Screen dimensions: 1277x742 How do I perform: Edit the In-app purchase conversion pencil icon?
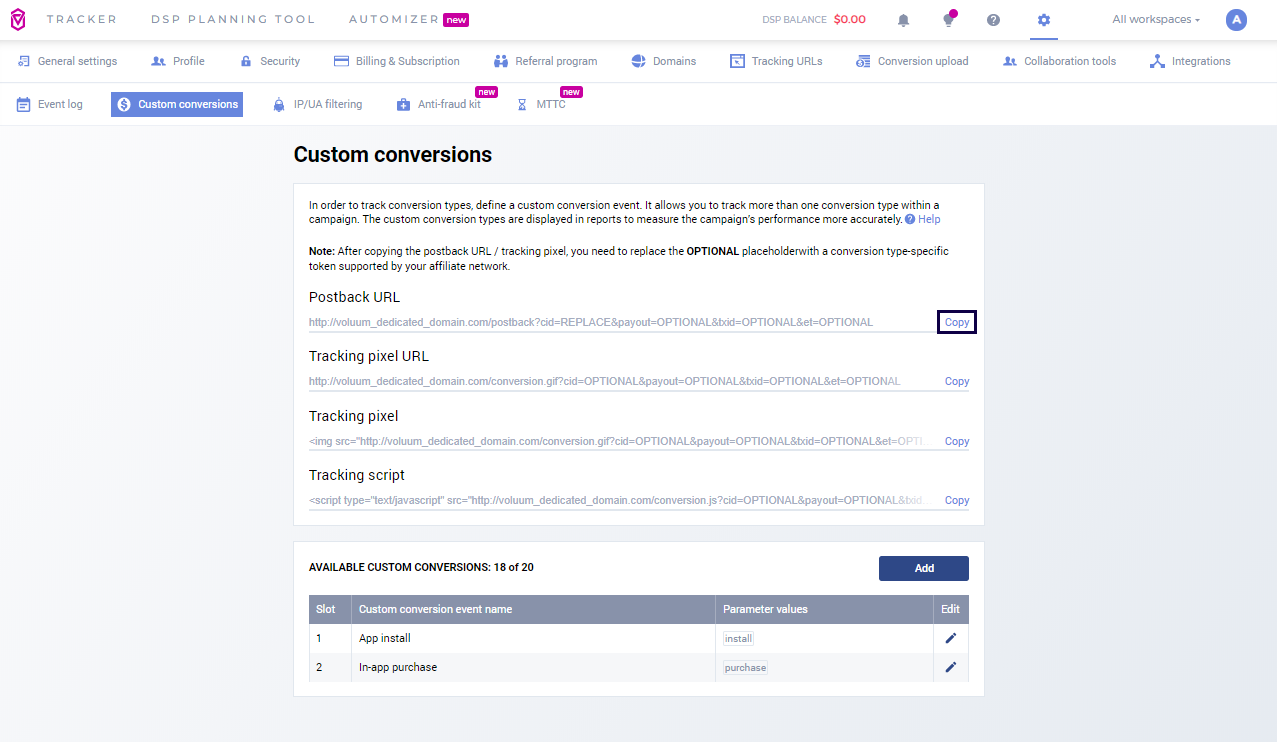coord(950,667)
